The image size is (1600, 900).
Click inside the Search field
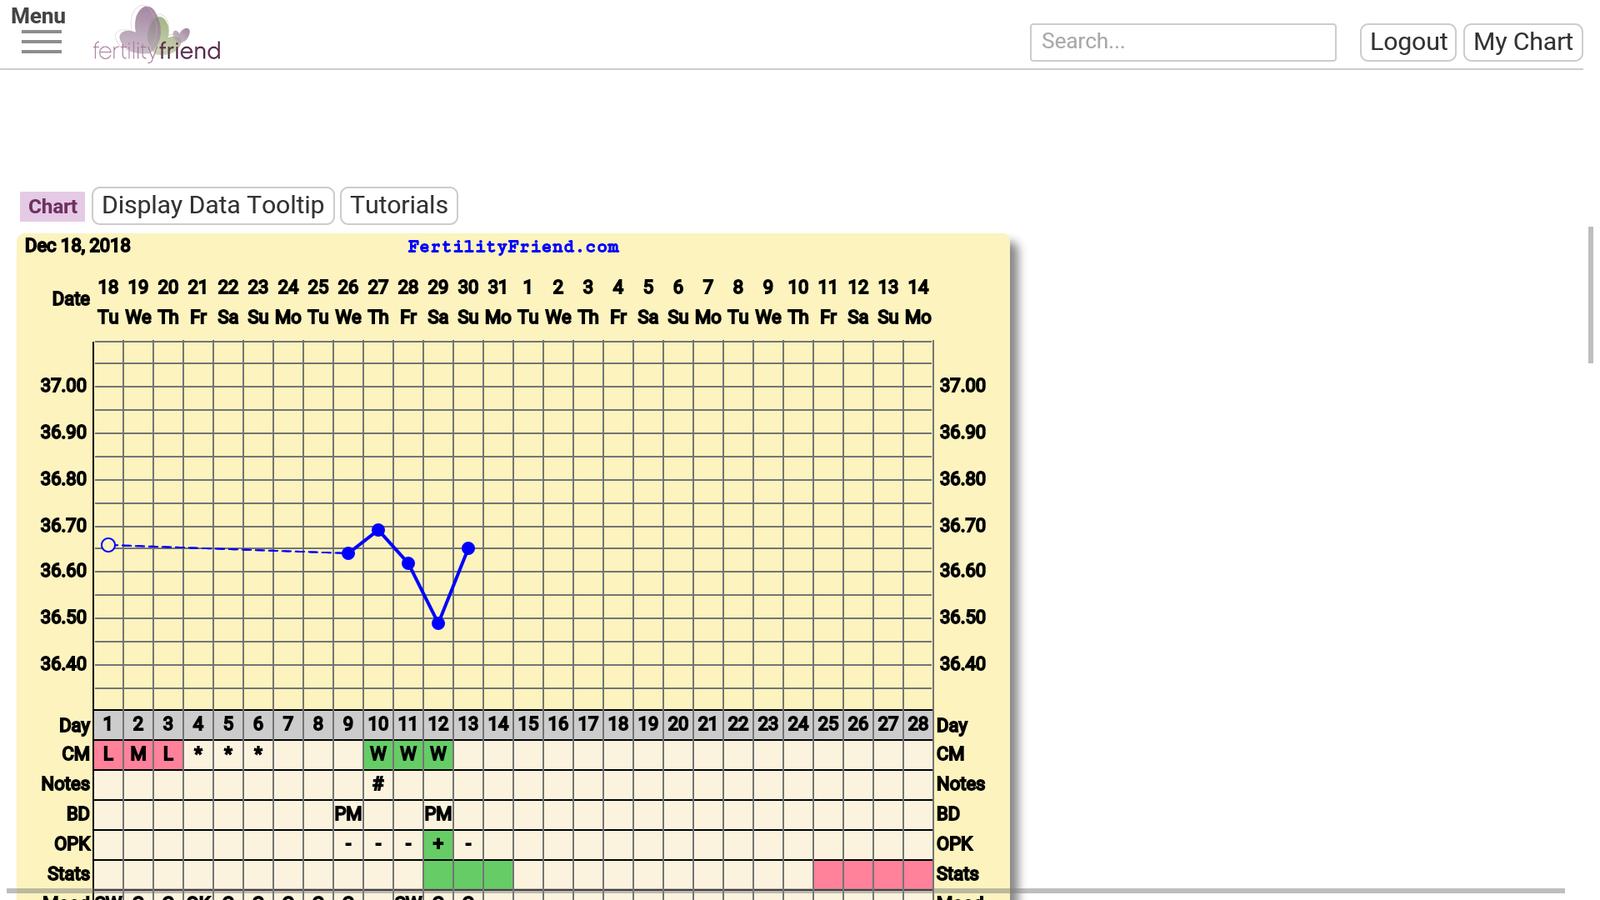click(1182, 42)
